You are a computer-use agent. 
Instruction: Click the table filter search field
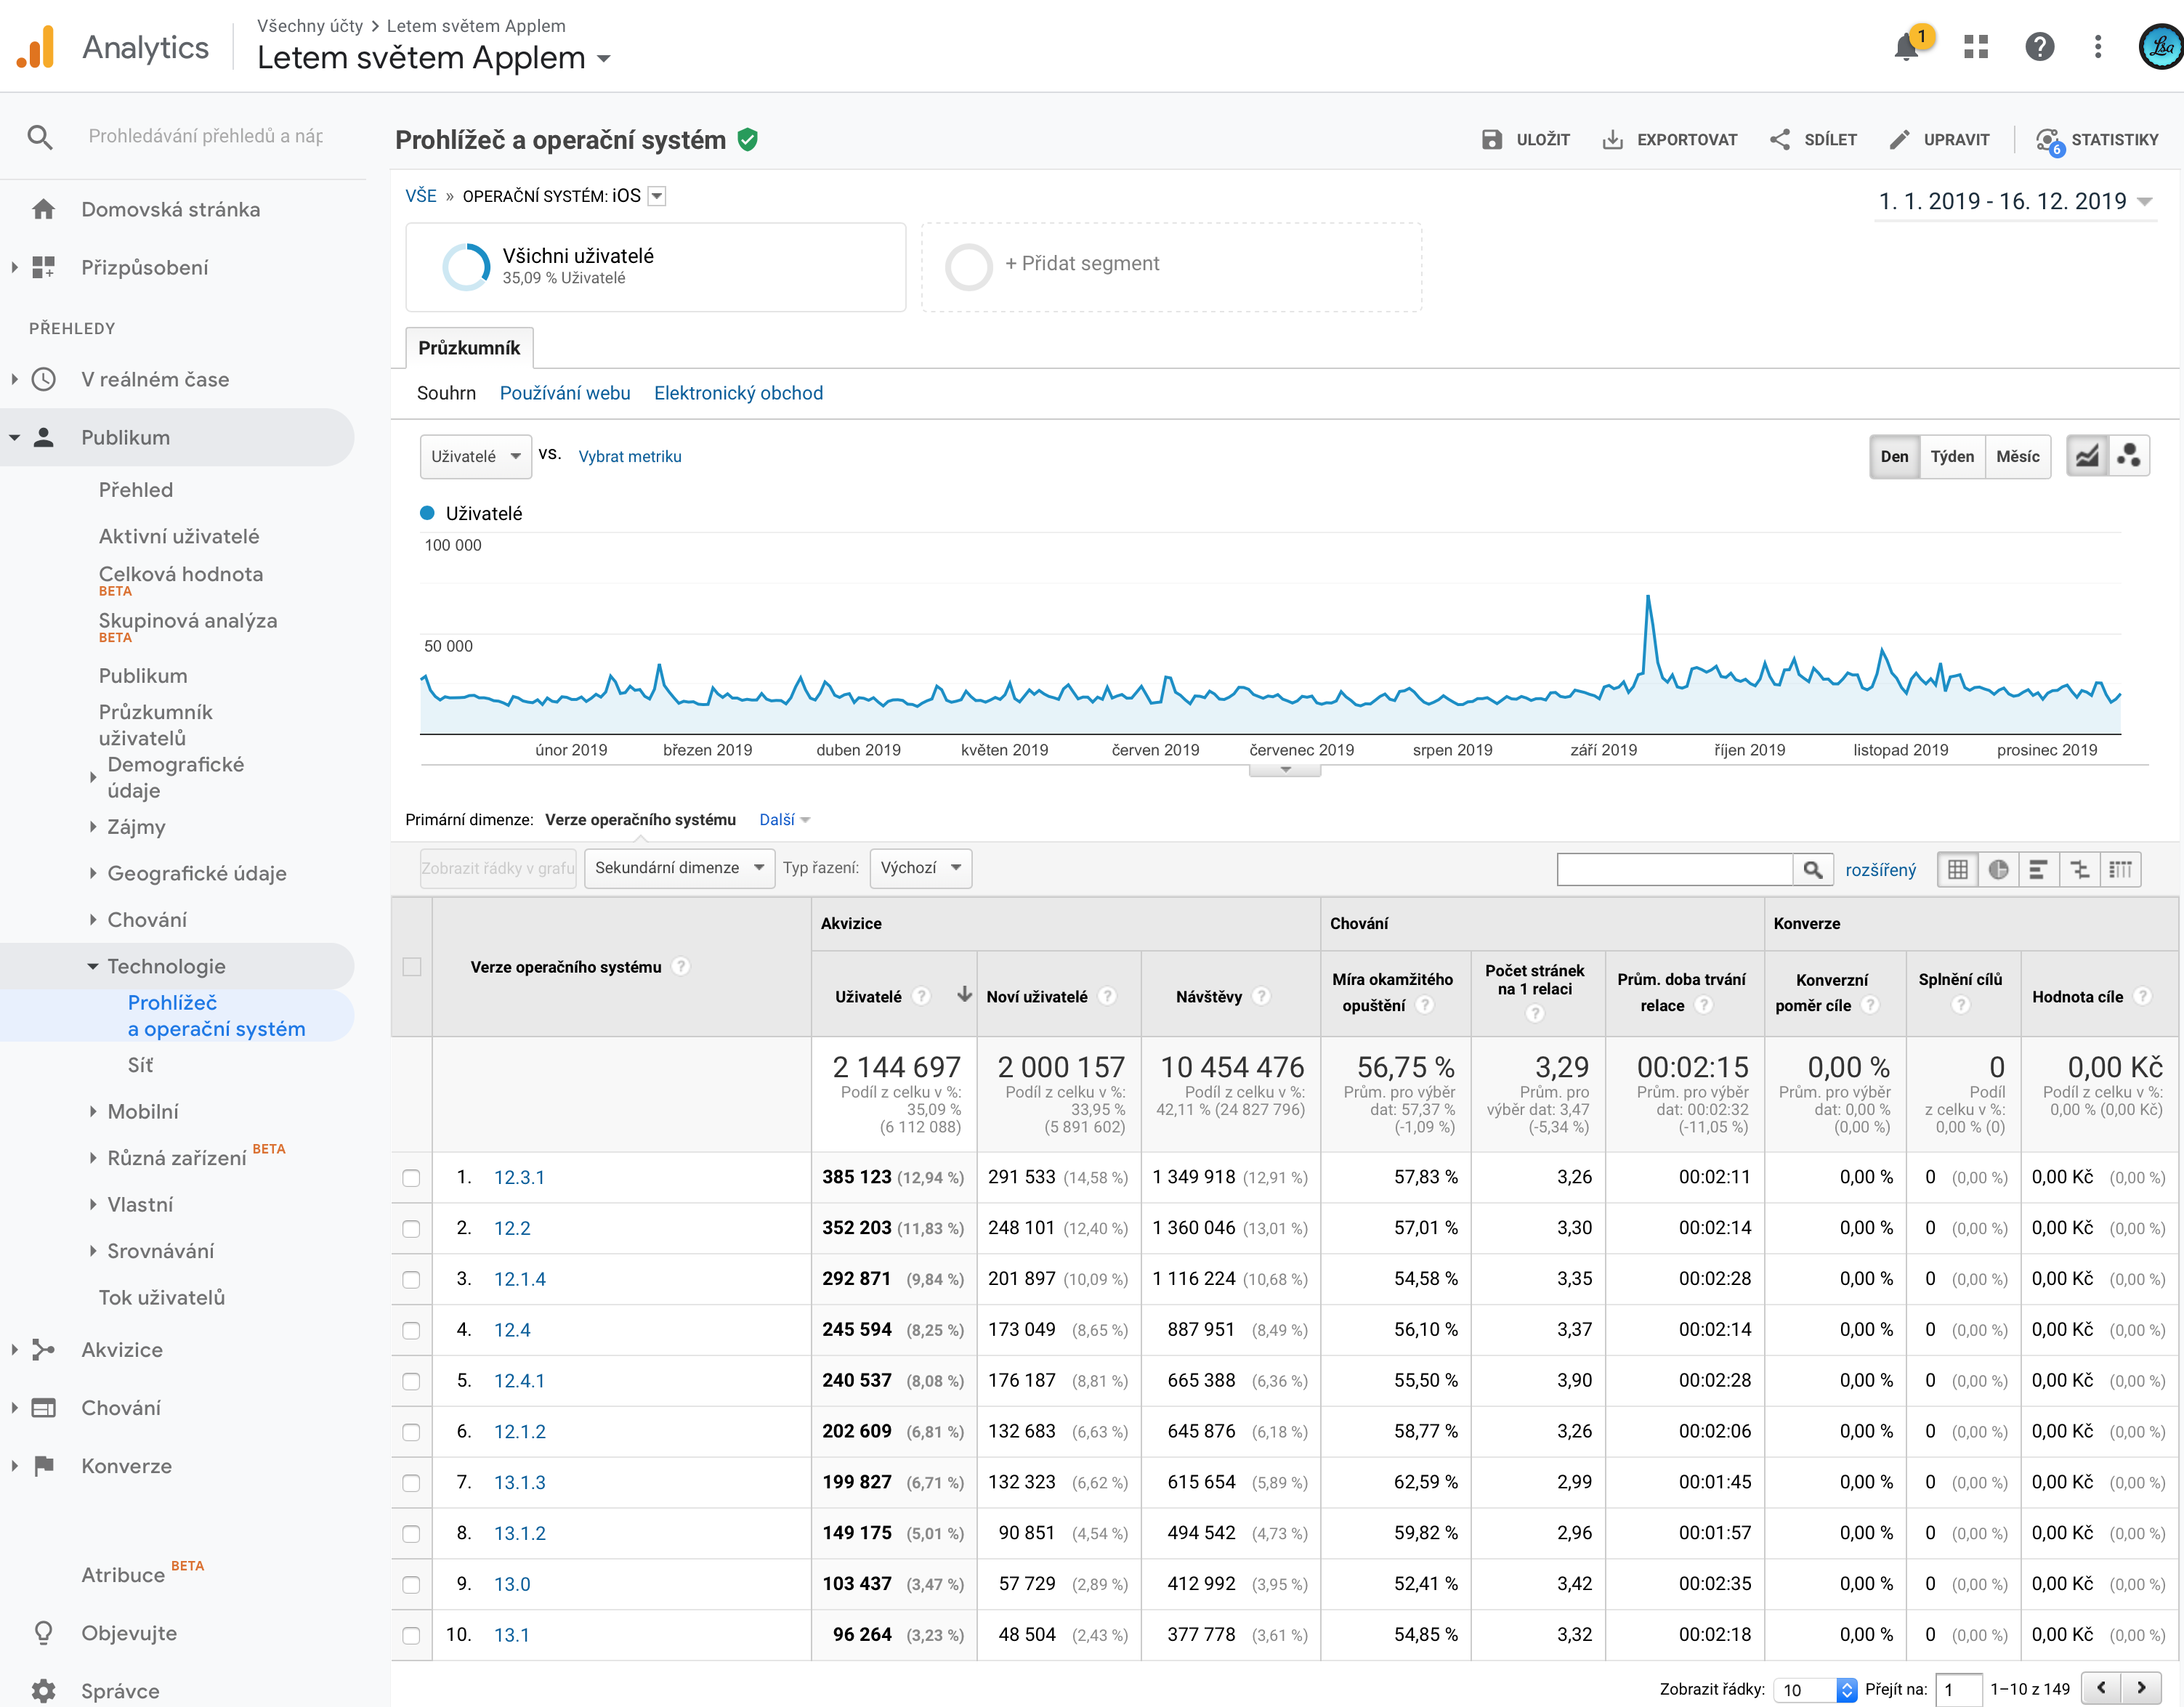click(1674, 869)
